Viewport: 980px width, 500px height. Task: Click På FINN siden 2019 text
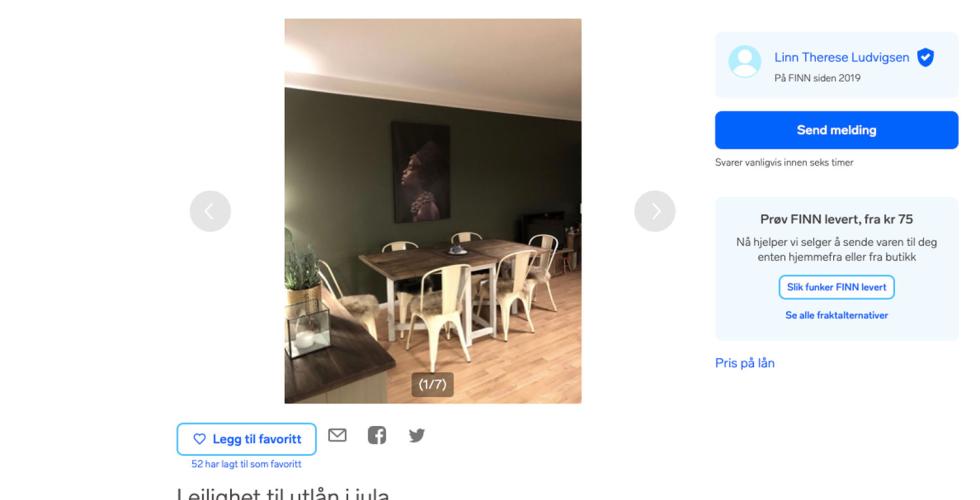[817, 78]
